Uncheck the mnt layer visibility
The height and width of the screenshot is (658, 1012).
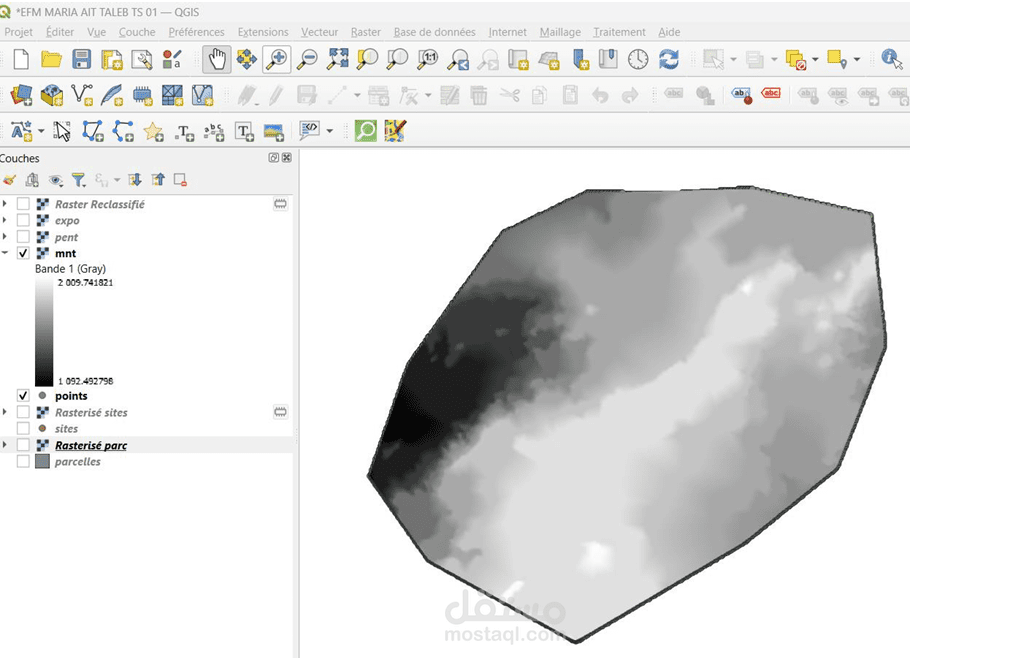(x=23, y=253)
